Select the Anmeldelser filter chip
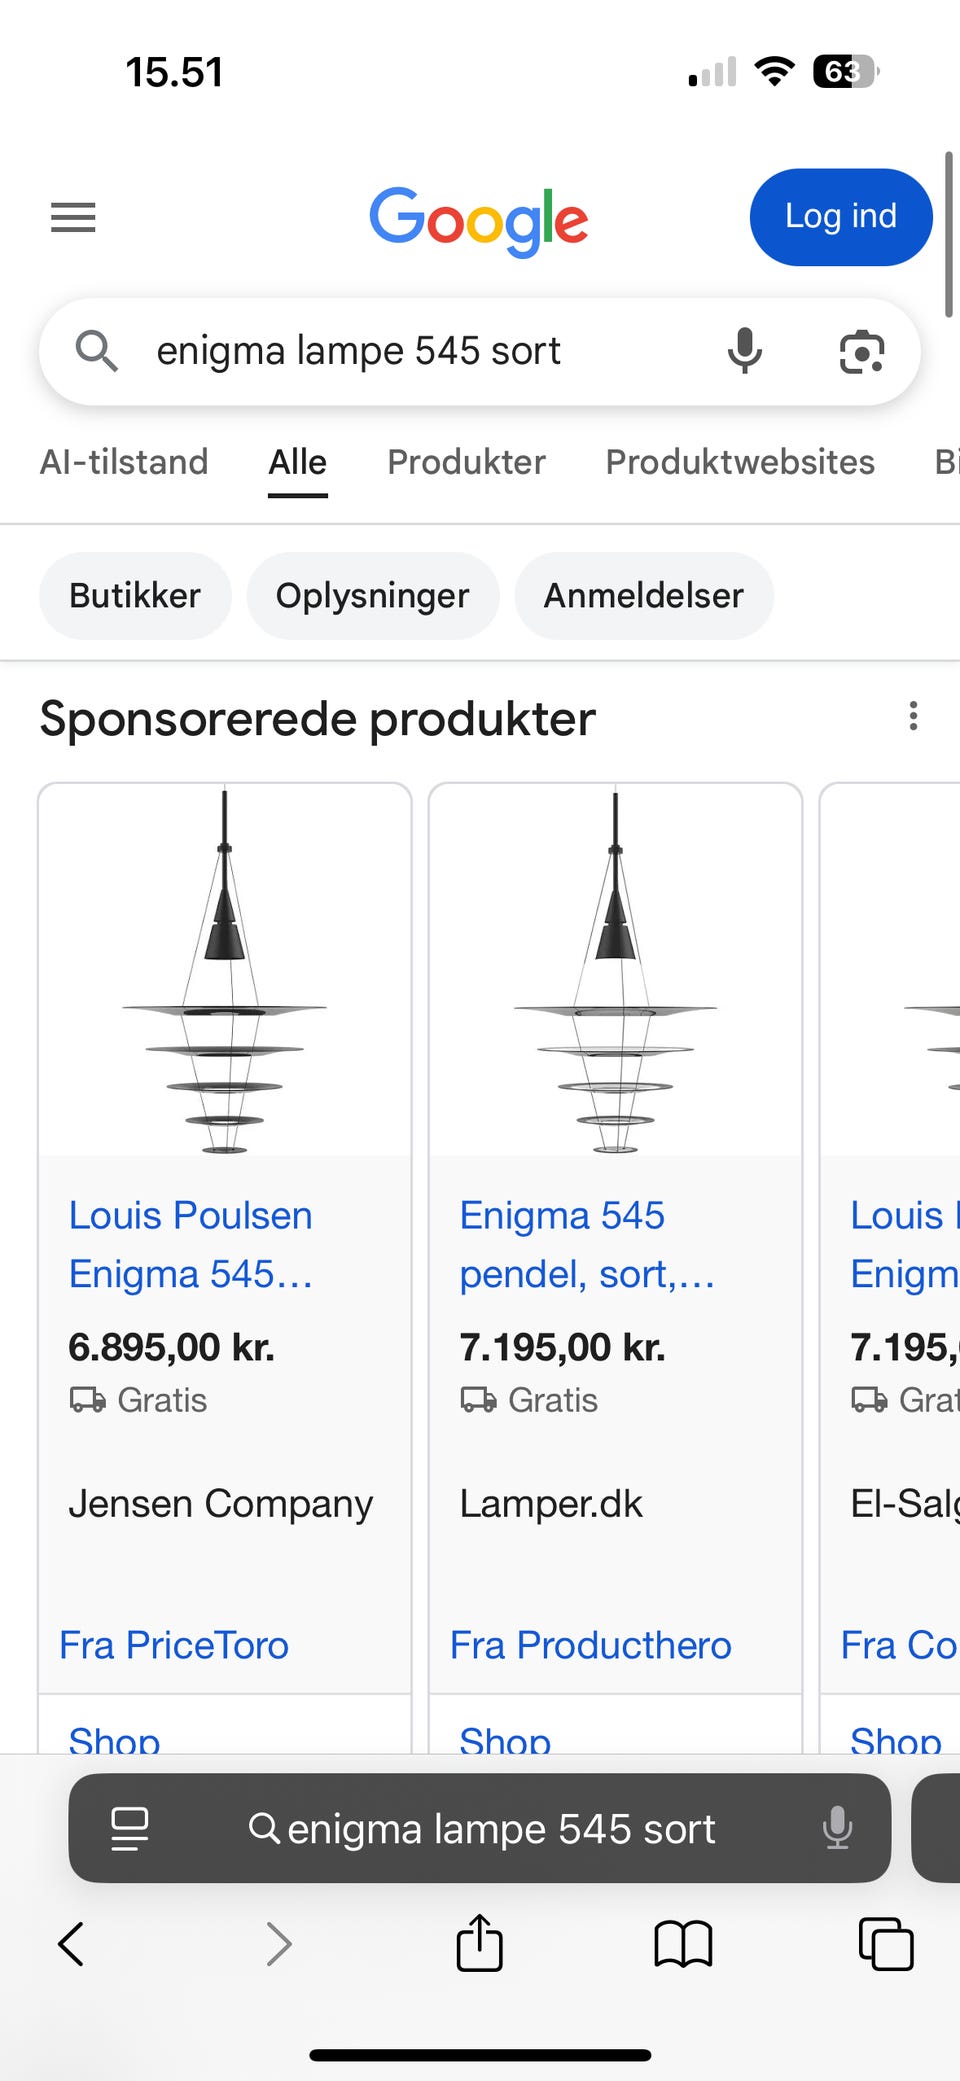This screenshot has height=2081, width=960. click(643, 596)
